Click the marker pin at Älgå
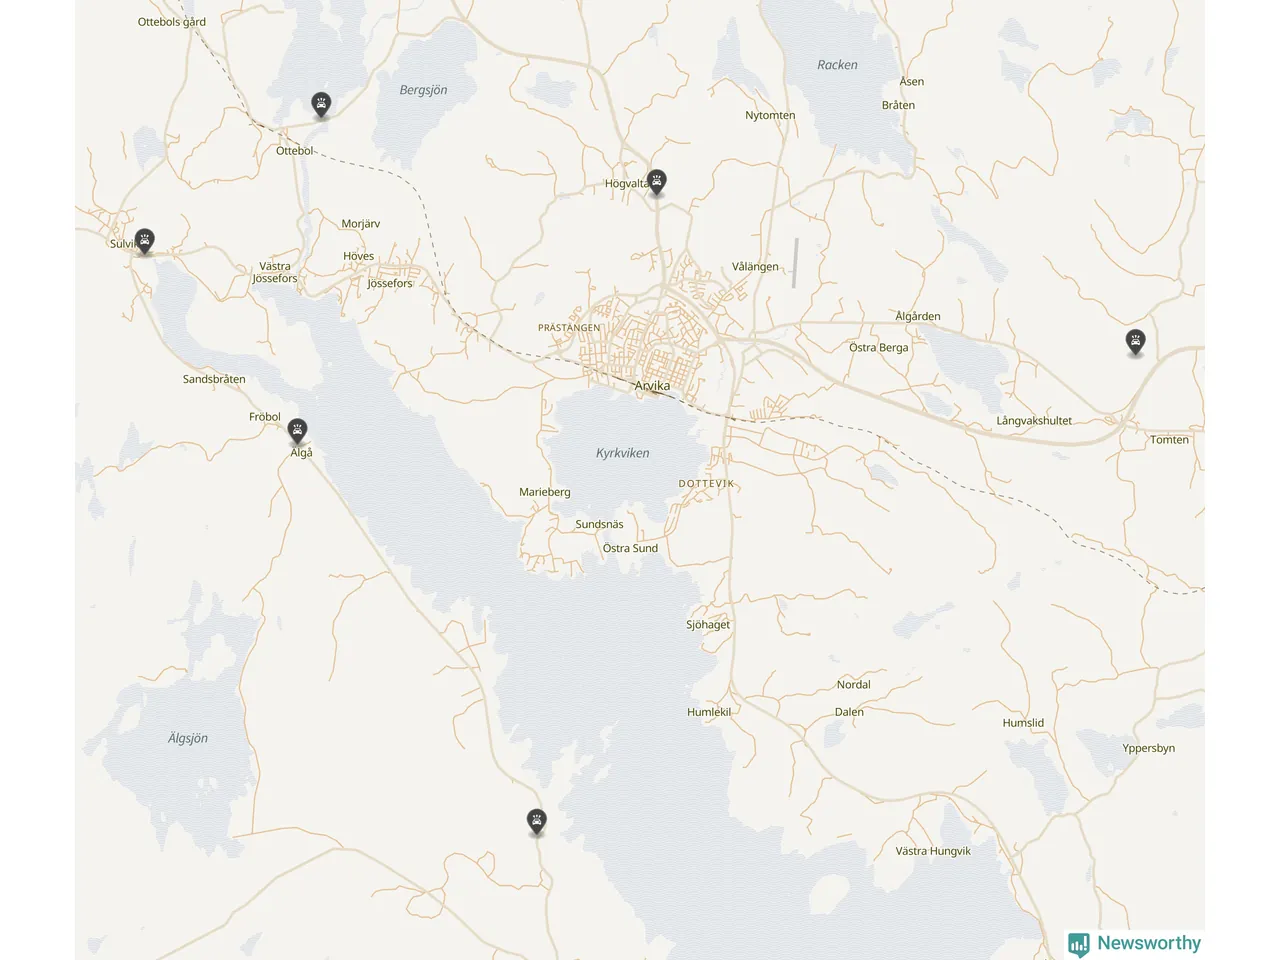This screenshot has height=960, width=1280. pyautogui.click(x=297, y=431)
